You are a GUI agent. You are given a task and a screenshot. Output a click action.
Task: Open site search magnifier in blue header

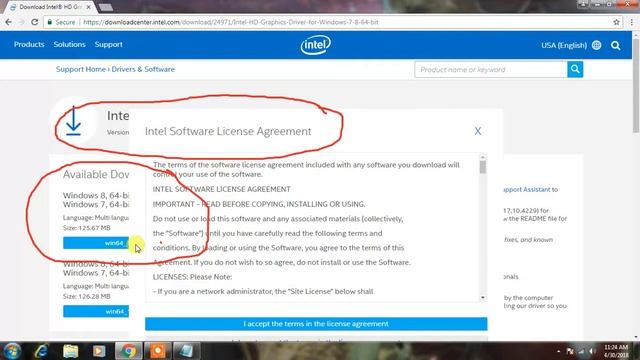(x=616, y=45)
